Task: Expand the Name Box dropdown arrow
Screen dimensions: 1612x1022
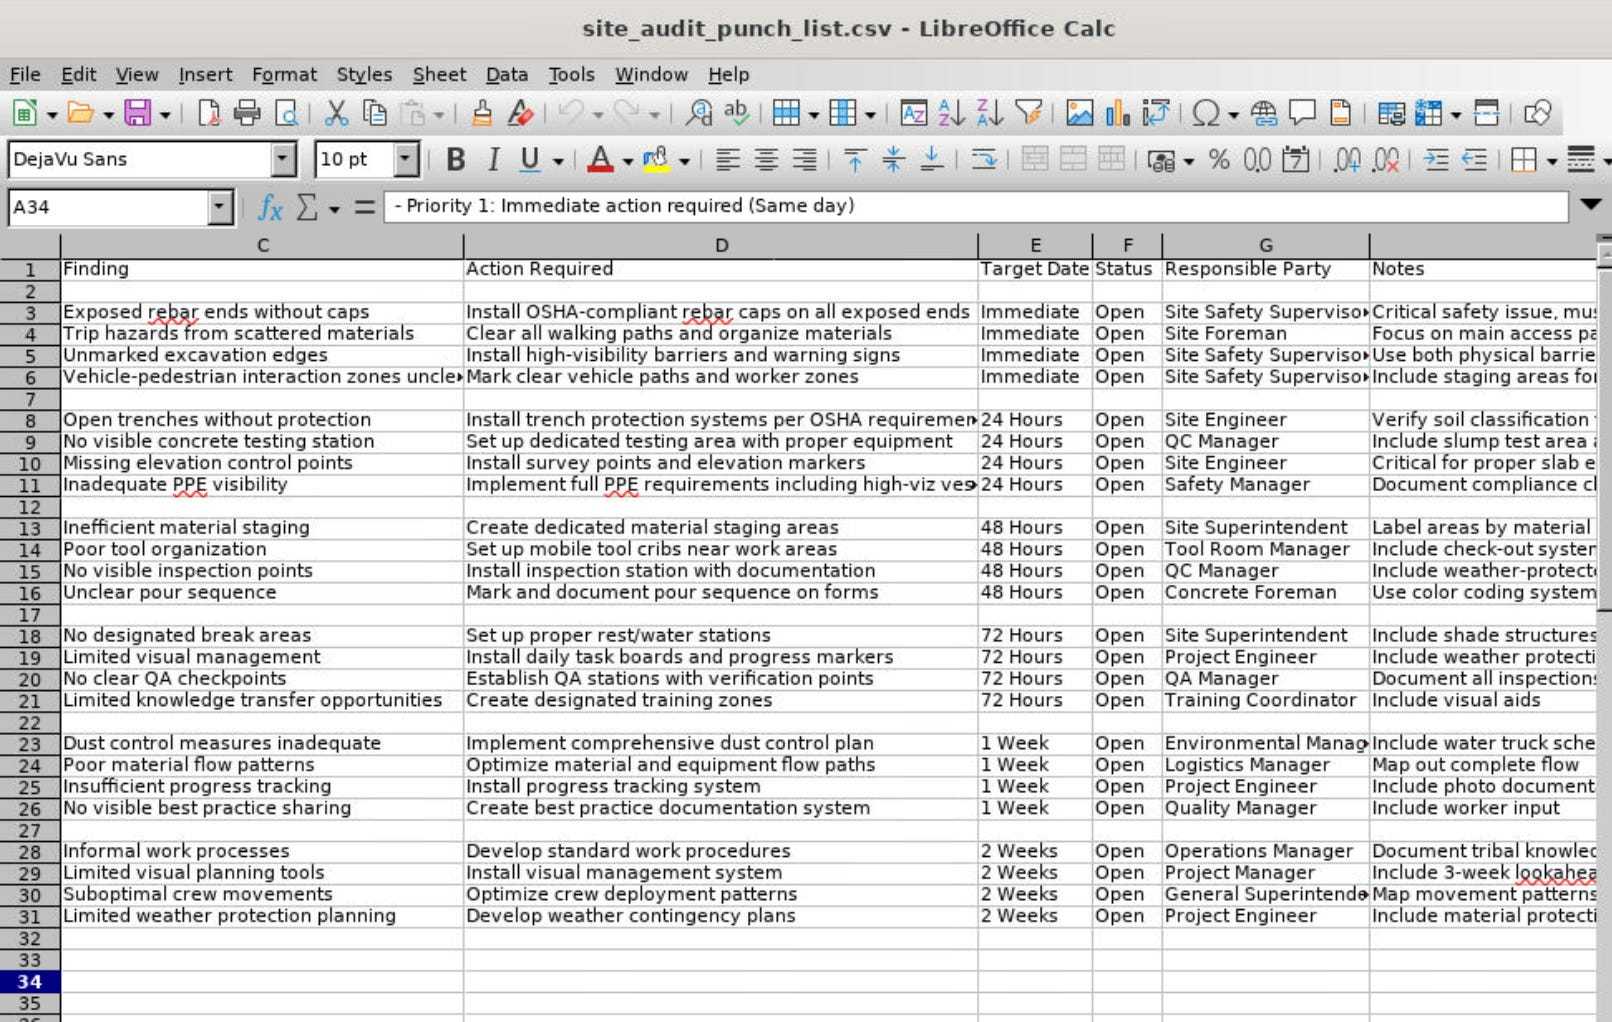Action: [x=220, y=207]
